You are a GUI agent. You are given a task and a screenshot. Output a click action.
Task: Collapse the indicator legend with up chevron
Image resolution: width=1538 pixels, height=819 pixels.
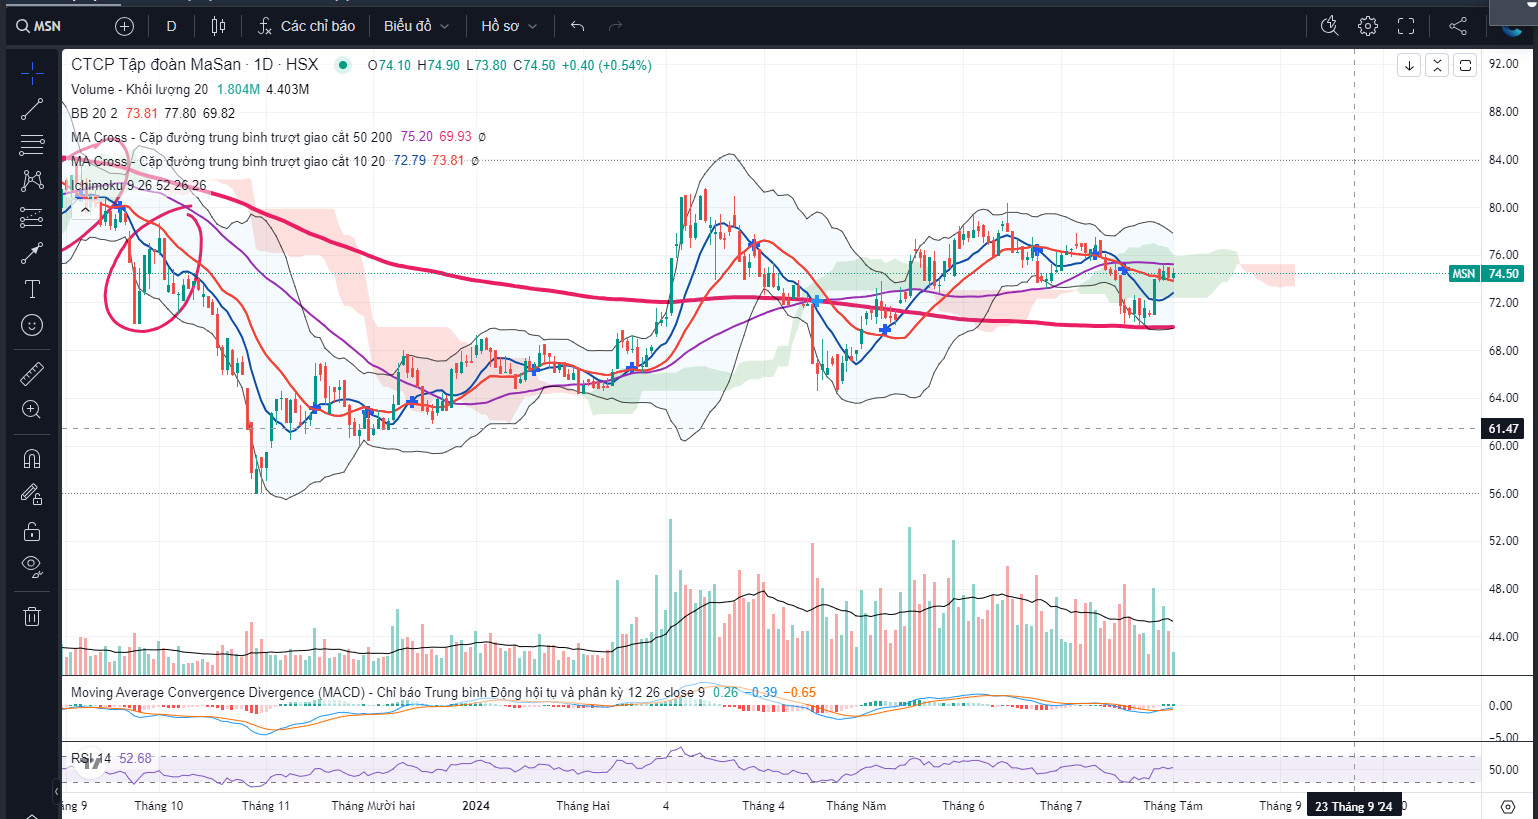[x=85, y=209]
